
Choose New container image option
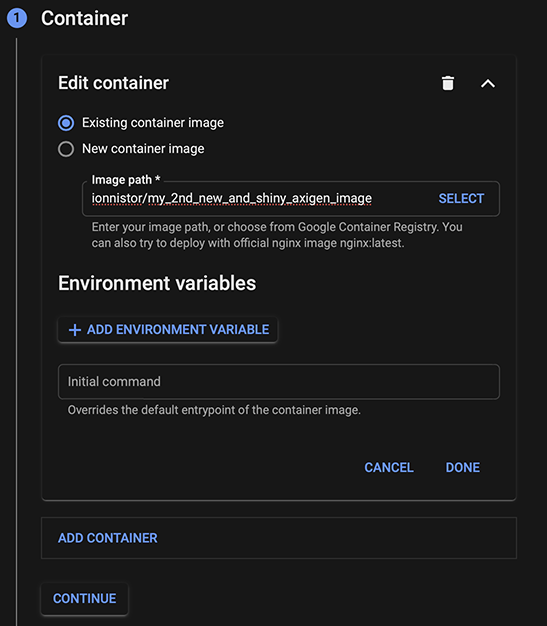[x=66, y=149]
